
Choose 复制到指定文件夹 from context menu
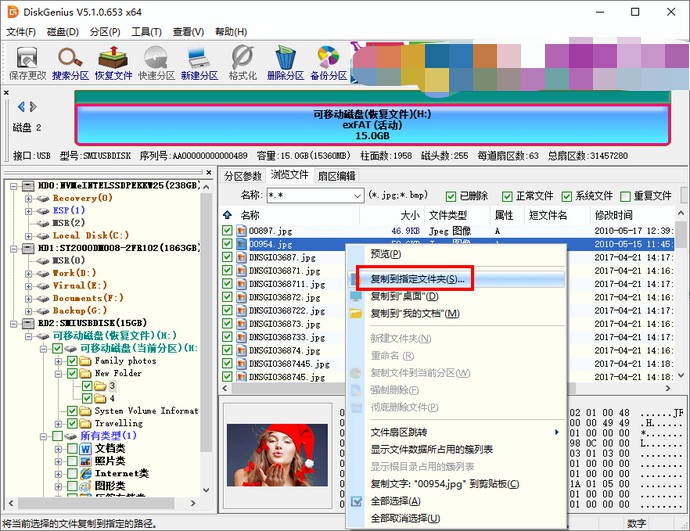pos(417,279)
